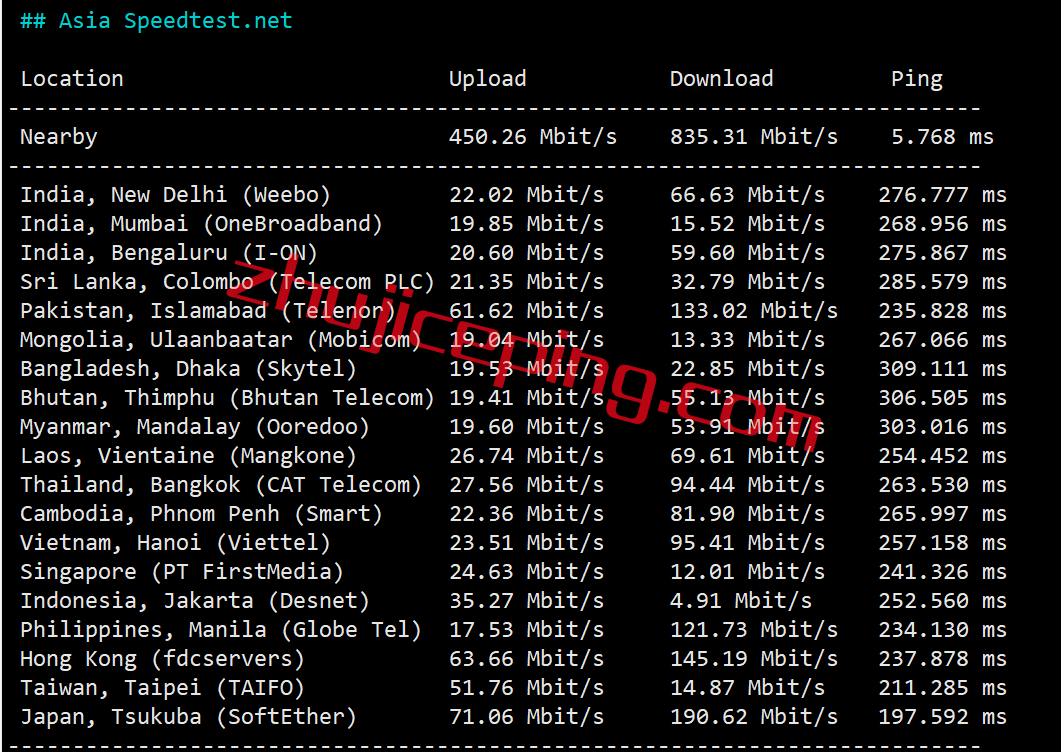The image size is (1061, 752).
Task: Click "Indonesia, Jakarta (Desnet)" row label
Action: 195,602
